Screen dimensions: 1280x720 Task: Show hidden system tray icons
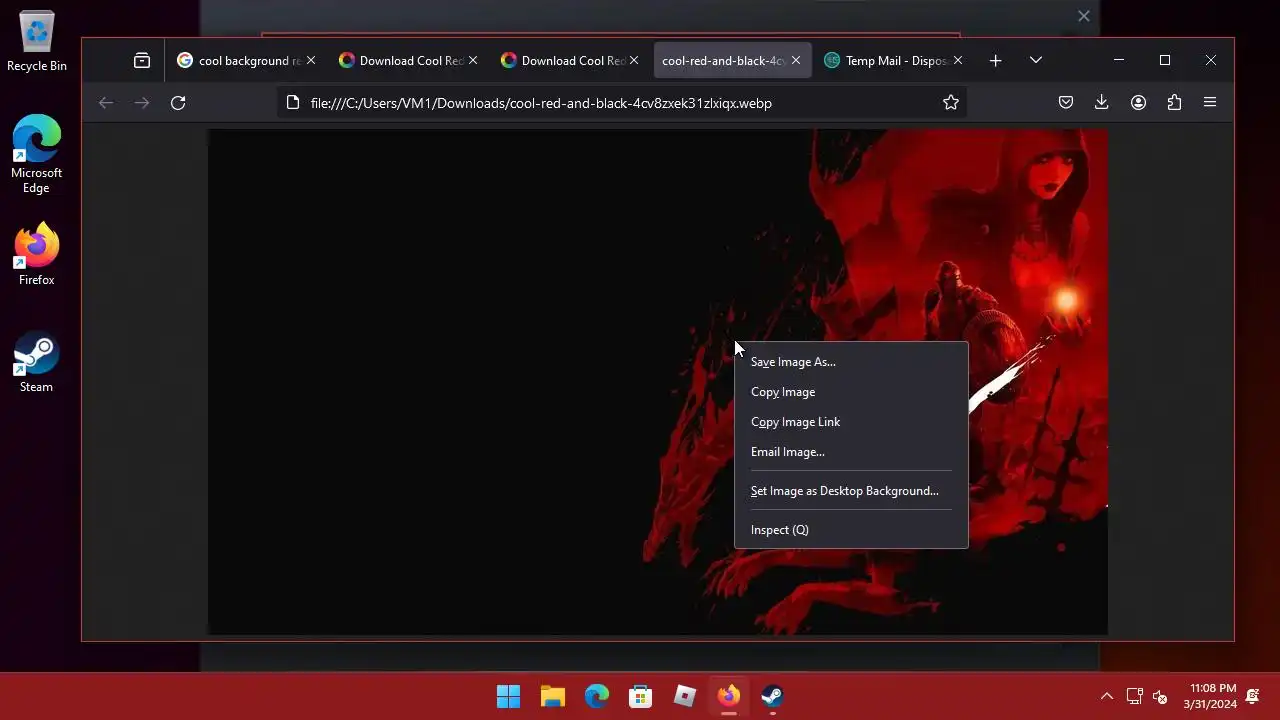pos(1107,696)
